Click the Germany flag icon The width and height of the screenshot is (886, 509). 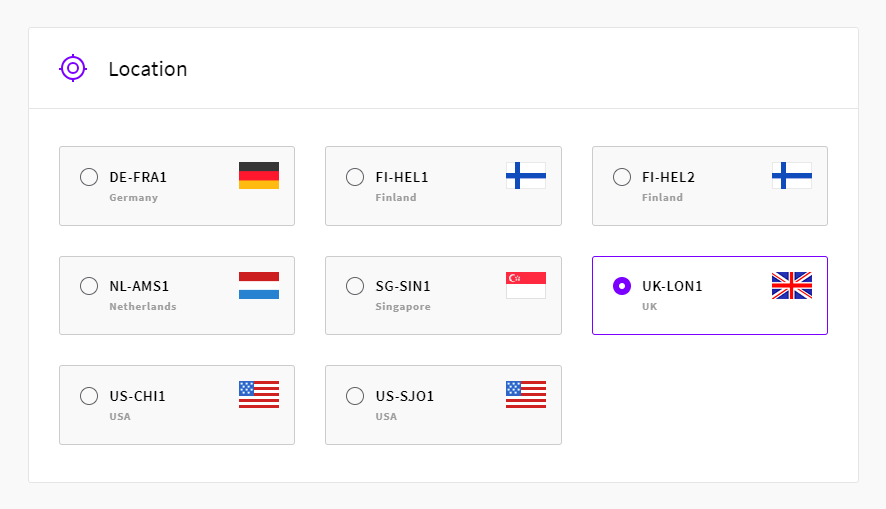(259, 176)
